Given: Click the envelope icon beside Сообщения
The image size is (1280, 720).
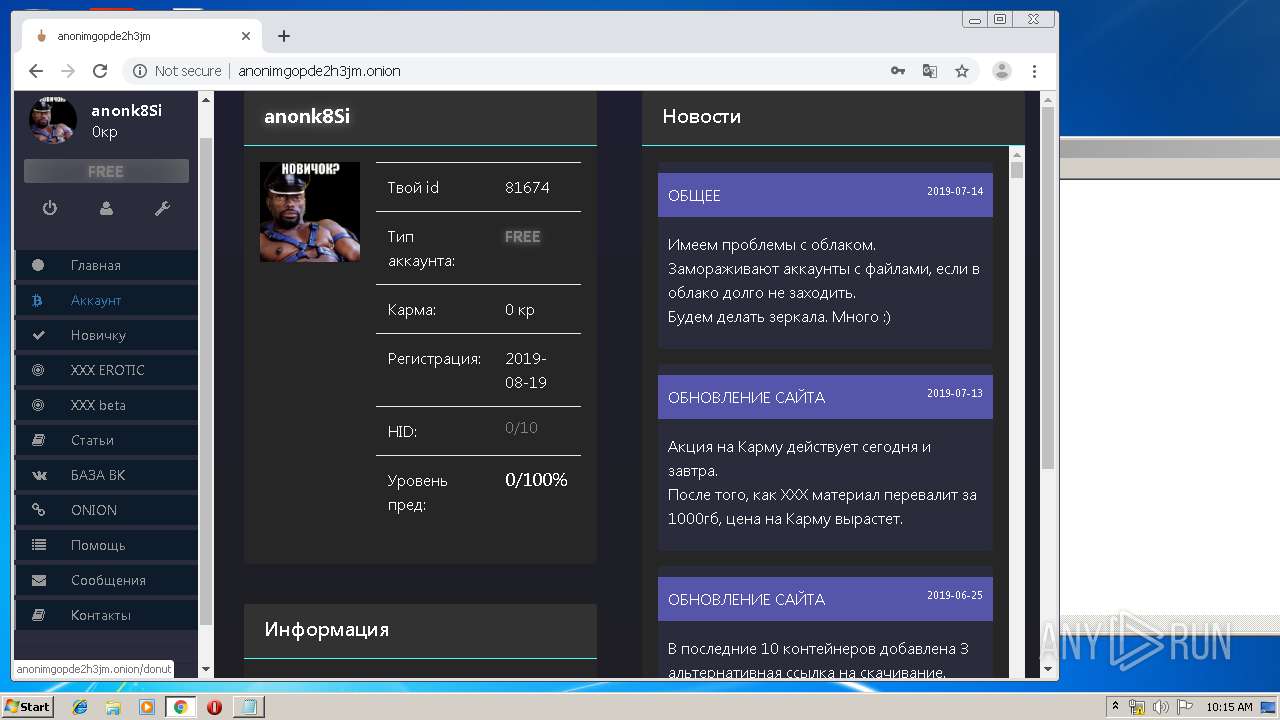Looking at the screenshot, I should pyautogui.click(x=38, y=580).
